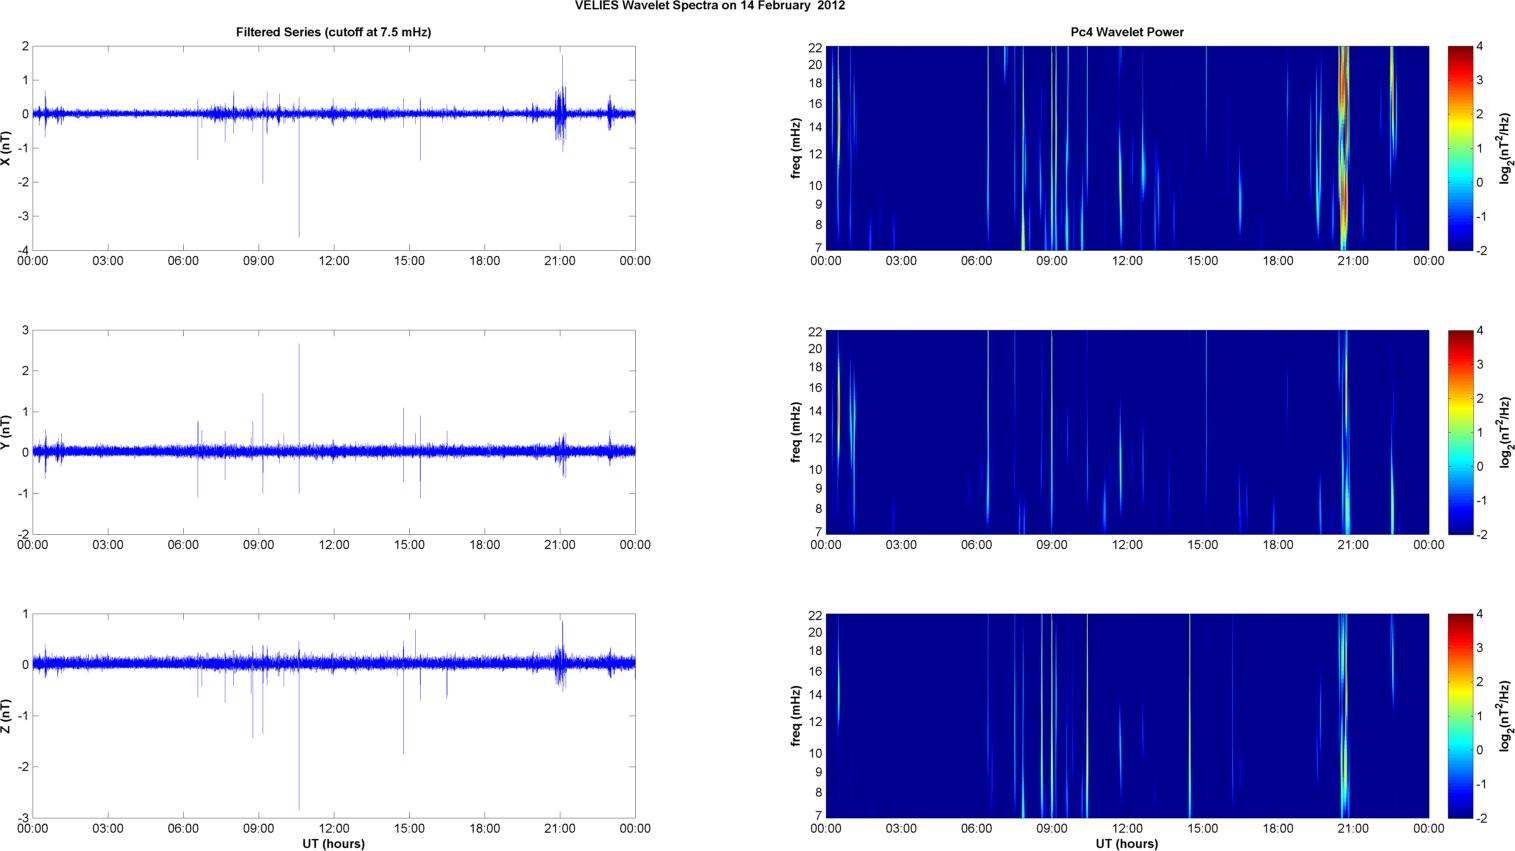This screenshot has width=1515, height=851.
Task: Click inside the X component filtered series plot
Action: (334, 148)
